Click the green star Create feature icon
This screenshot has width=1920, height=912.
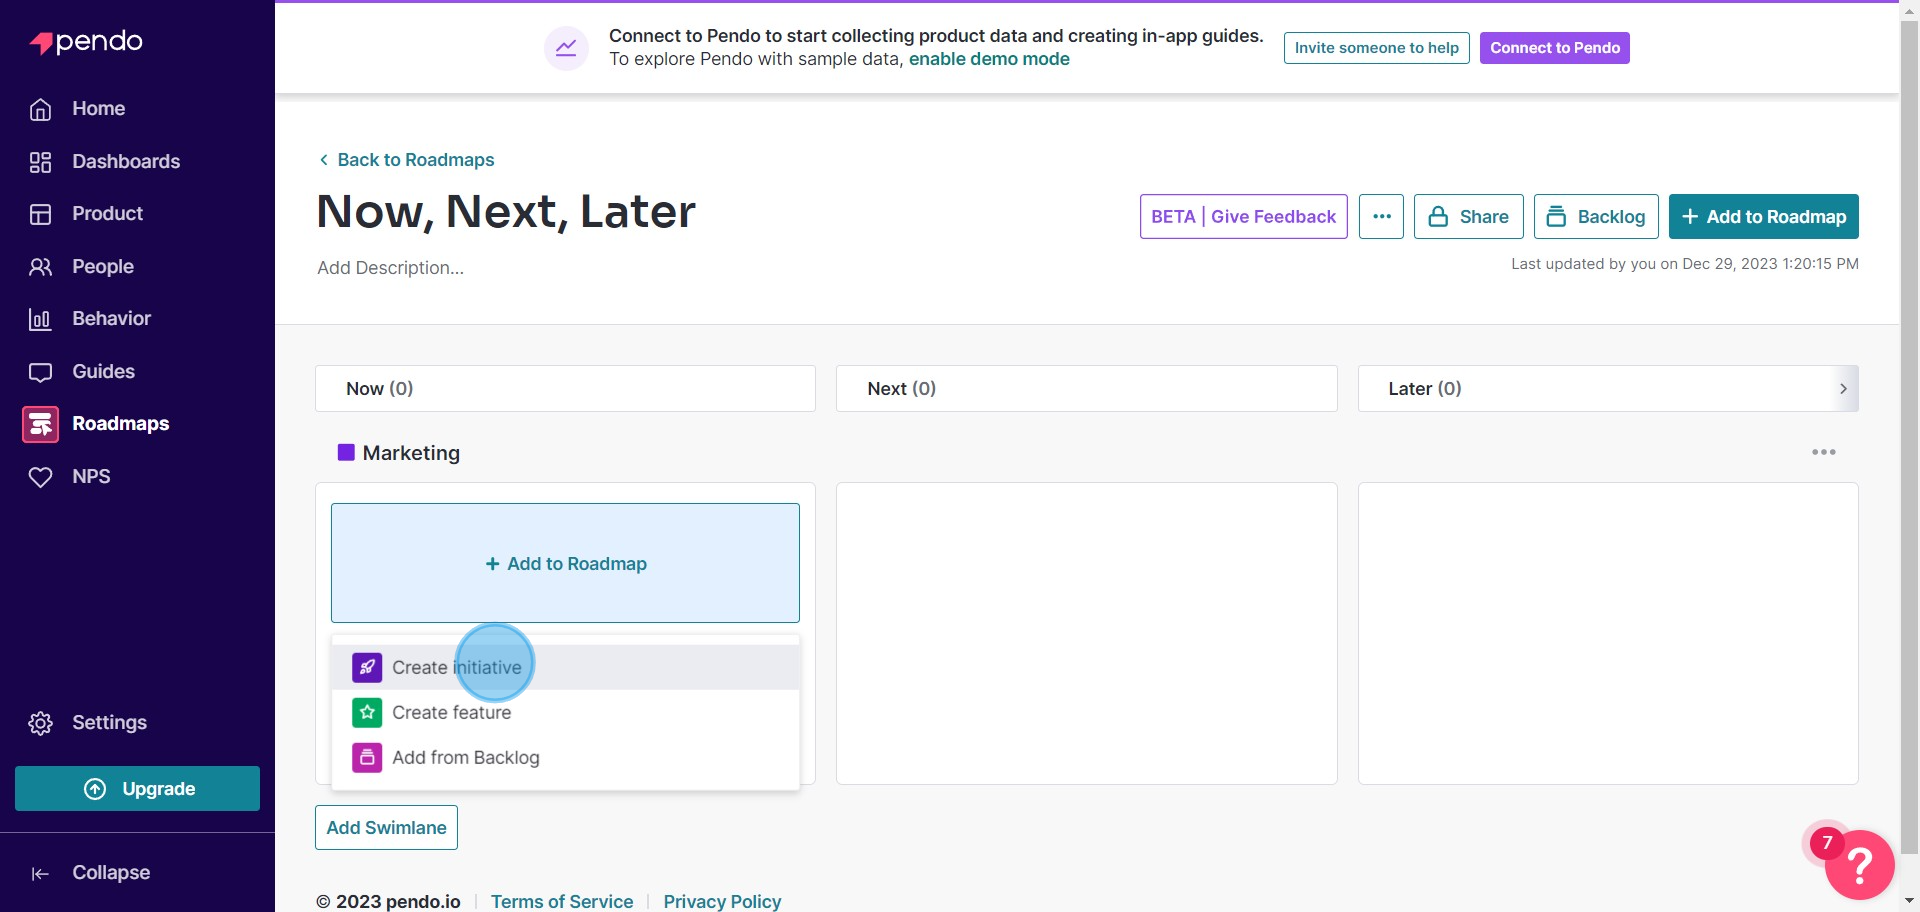tap(367, 712)
